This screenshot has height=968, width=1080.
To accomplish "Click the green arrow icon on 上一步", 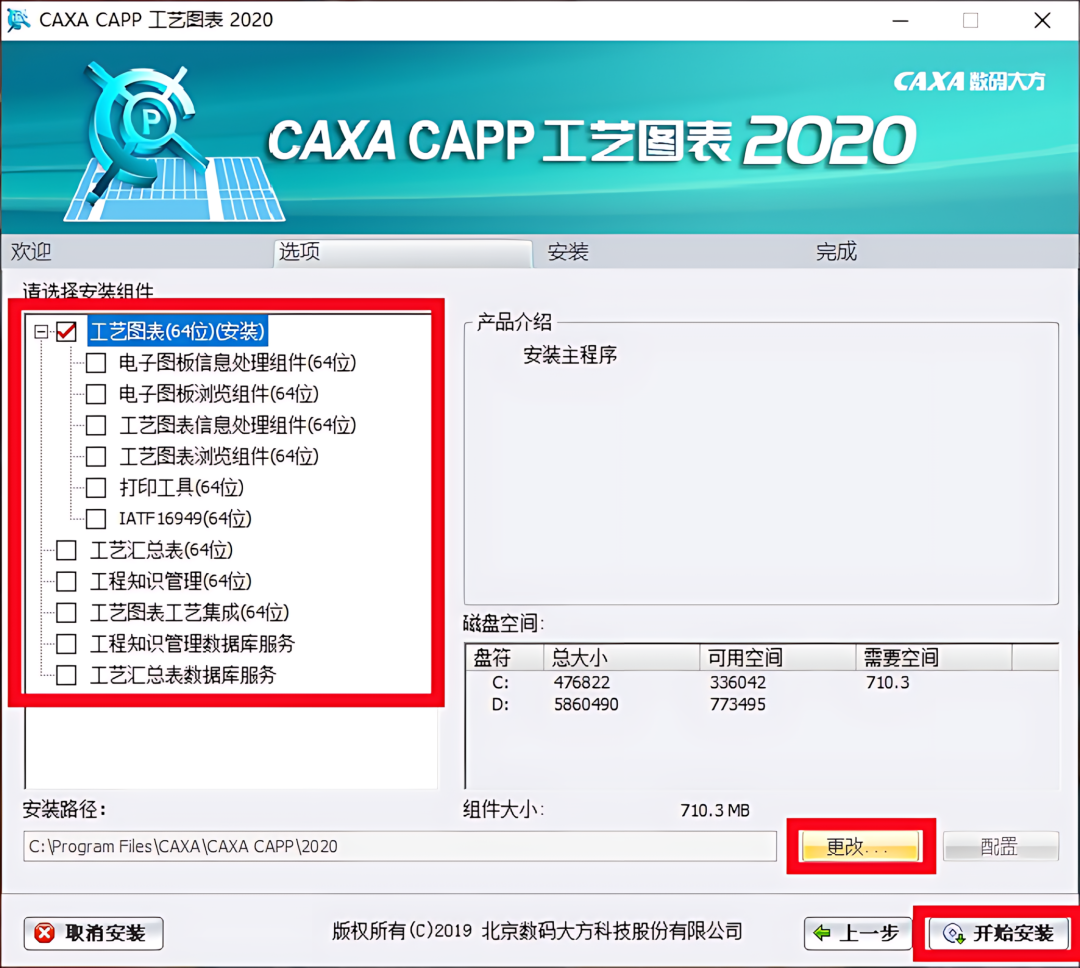I will click(x=822, y=933).
